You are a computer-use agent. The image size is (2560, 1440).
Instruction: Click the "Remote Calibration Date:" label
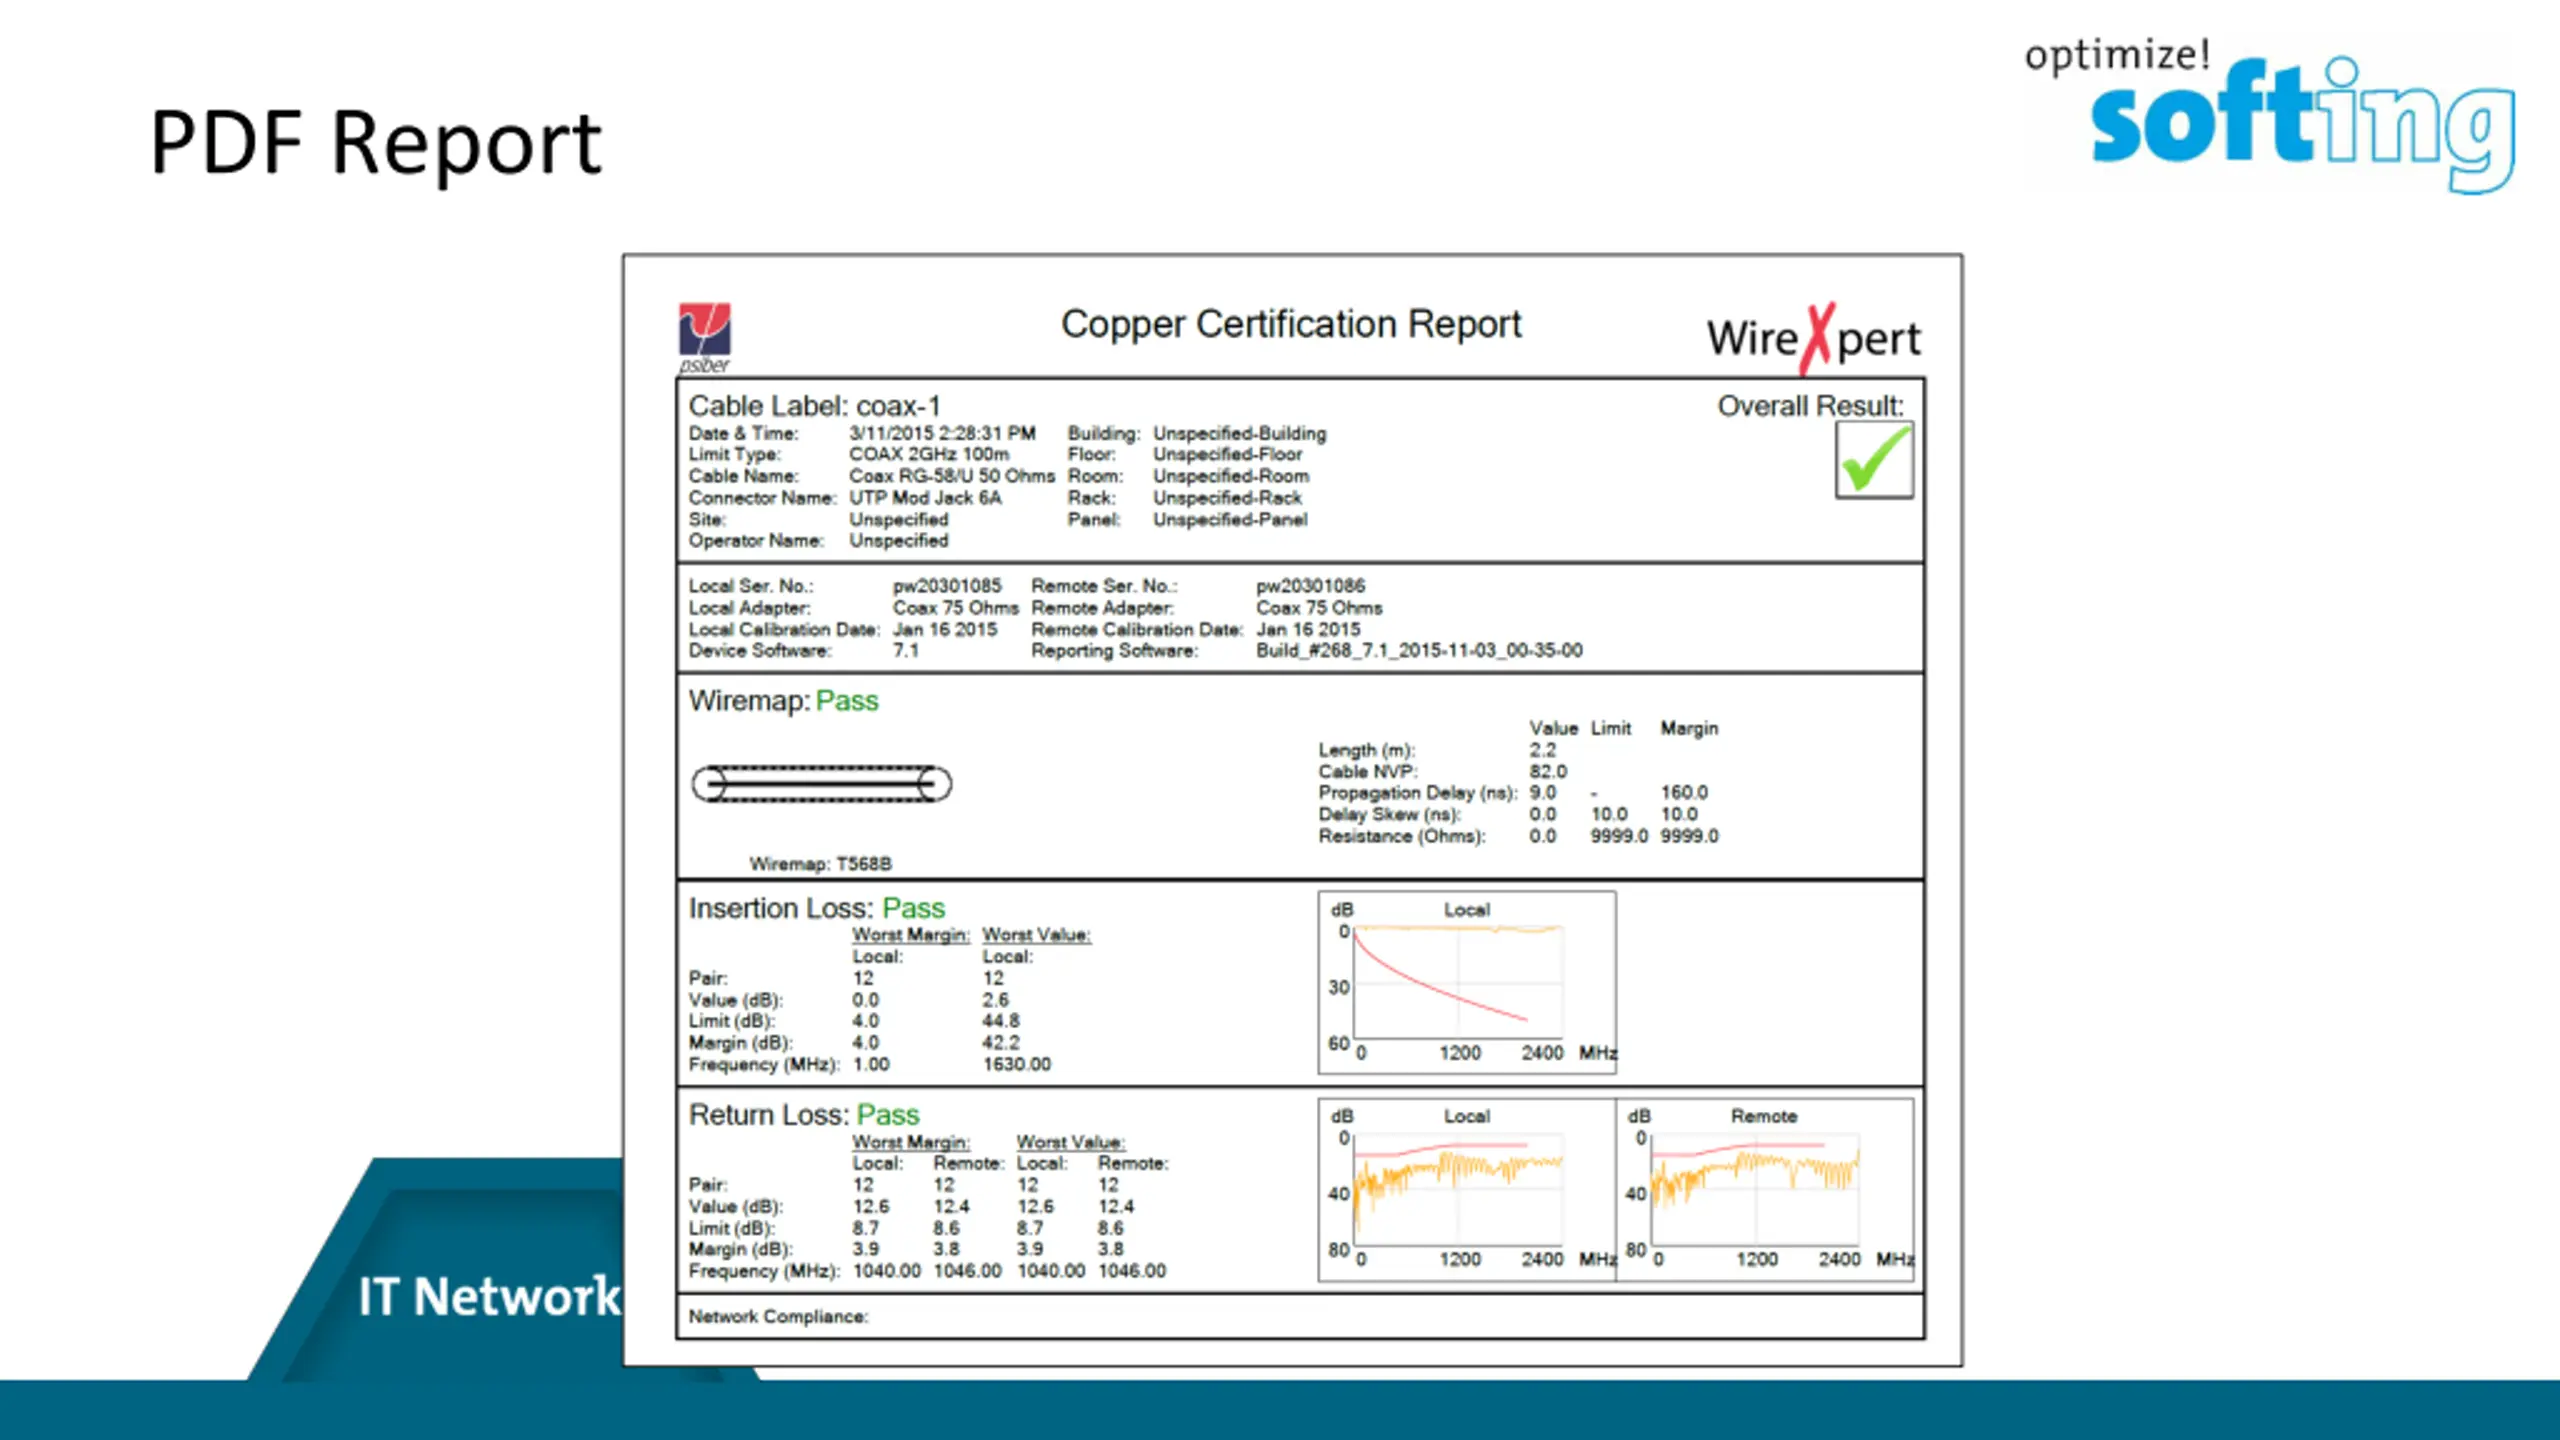tap(1137, 629)
